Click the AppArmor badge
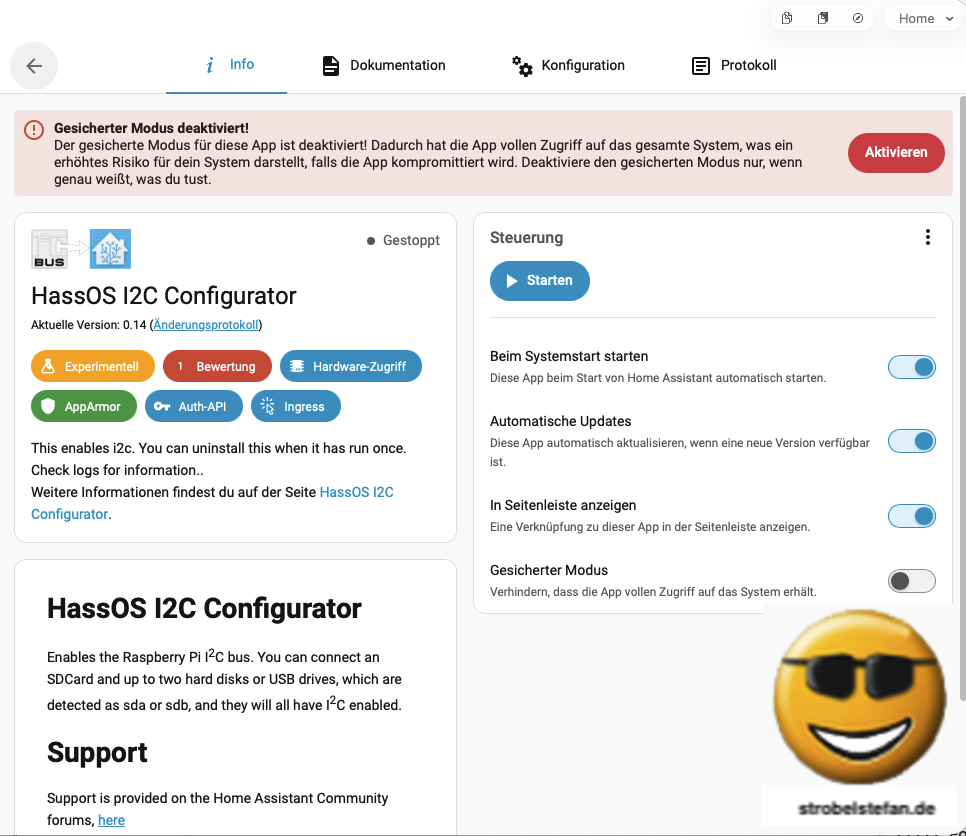The height and width of the screenshot is (836, 966). (84, 407)
